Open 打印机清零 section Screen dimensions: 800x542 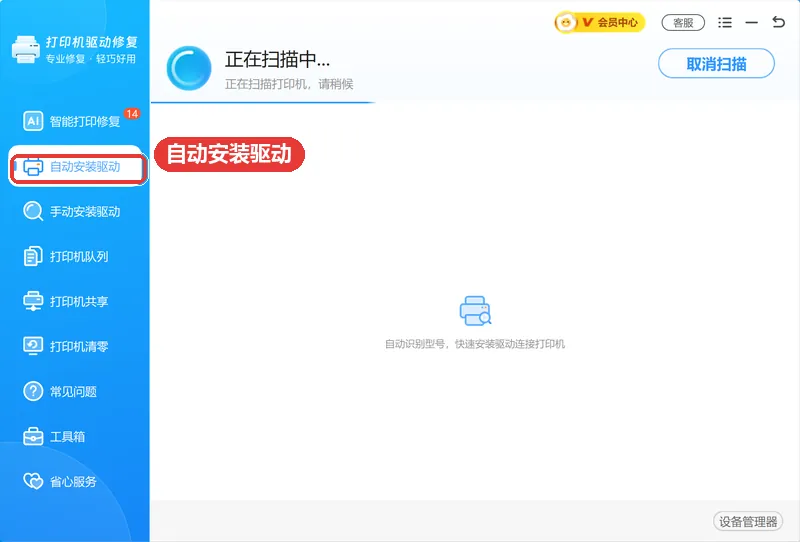77,346
